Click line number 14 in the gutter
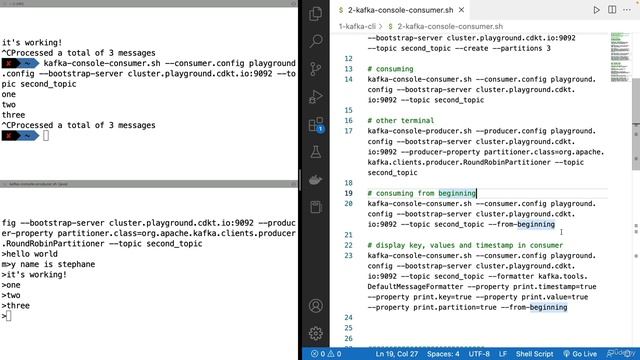640x360 pixels. tap(348, 80)
